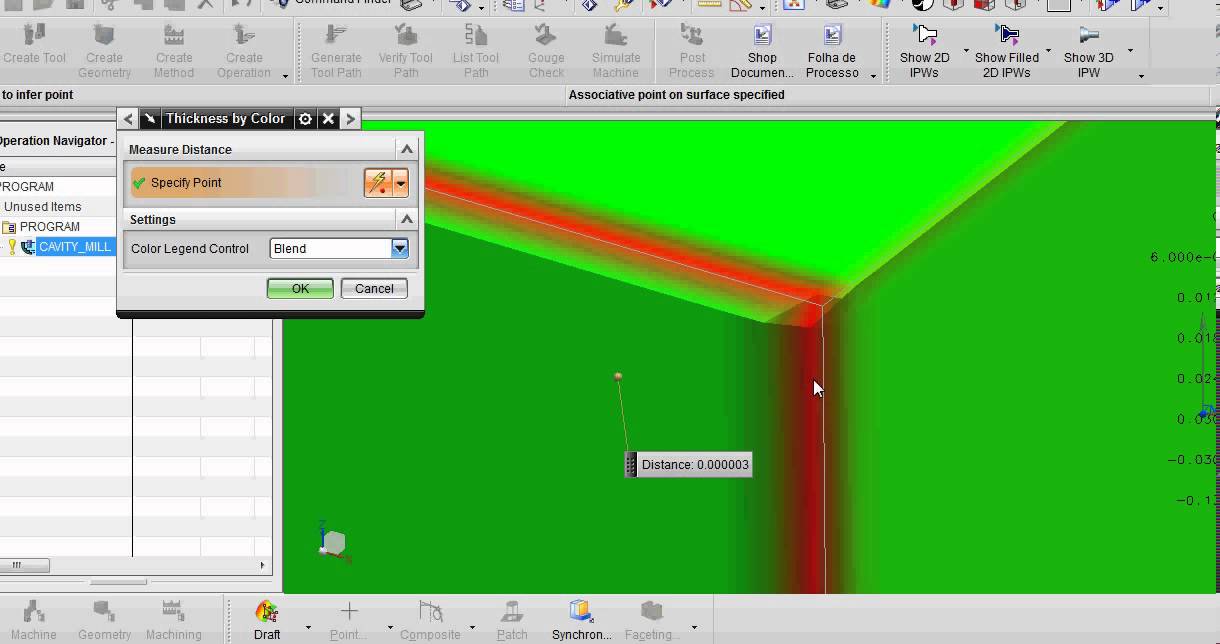The height and width of the screenshot is (644, 1220).
Task: Go to next dialog with right arrow
Action: 350,118
